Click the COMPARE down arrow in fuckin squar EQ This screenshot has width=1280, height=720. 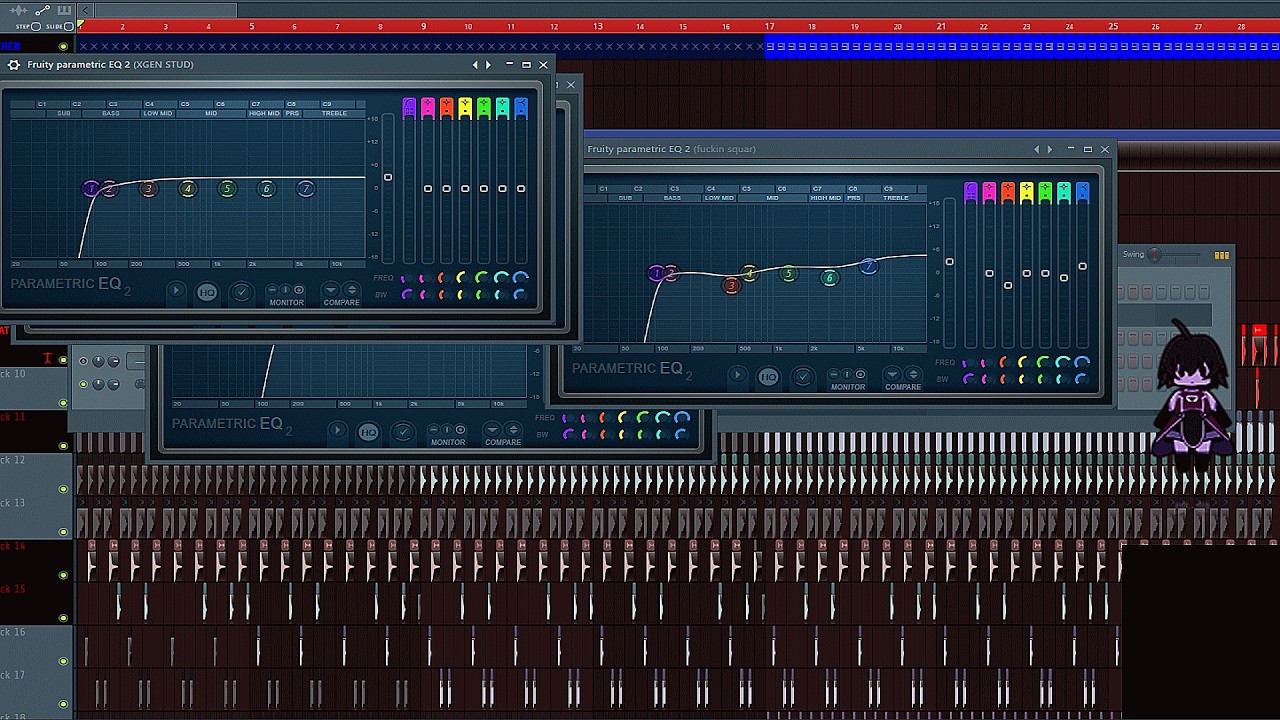(x=891, y=374)
